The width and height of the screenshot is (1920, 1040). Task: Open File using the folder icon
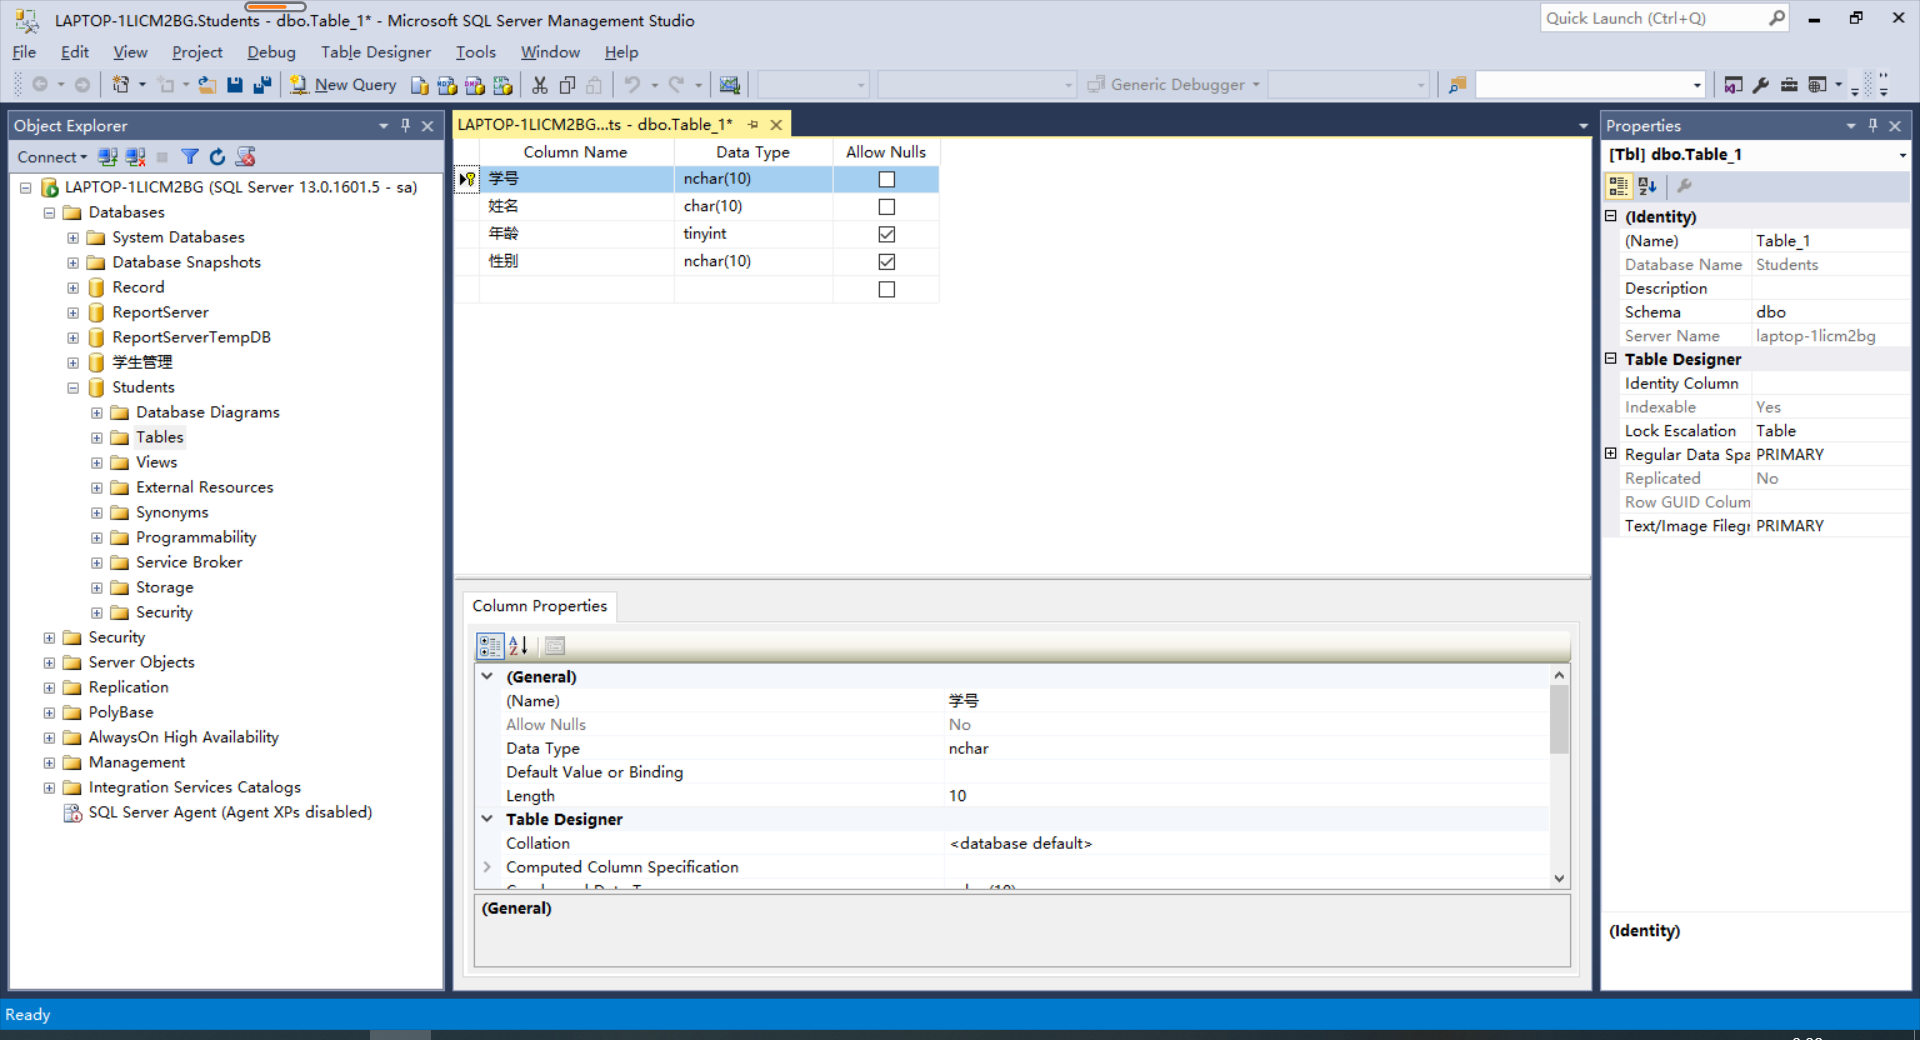(207, 85)
